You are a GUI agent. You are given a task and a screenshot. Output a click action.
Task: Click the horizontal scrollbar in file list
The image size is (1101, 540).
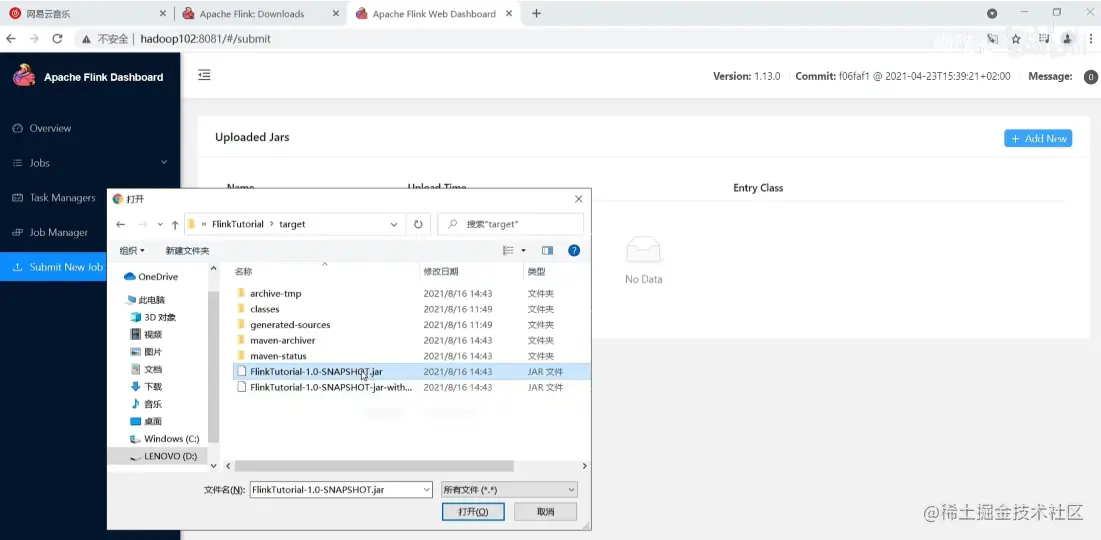[x=374, y=466]
